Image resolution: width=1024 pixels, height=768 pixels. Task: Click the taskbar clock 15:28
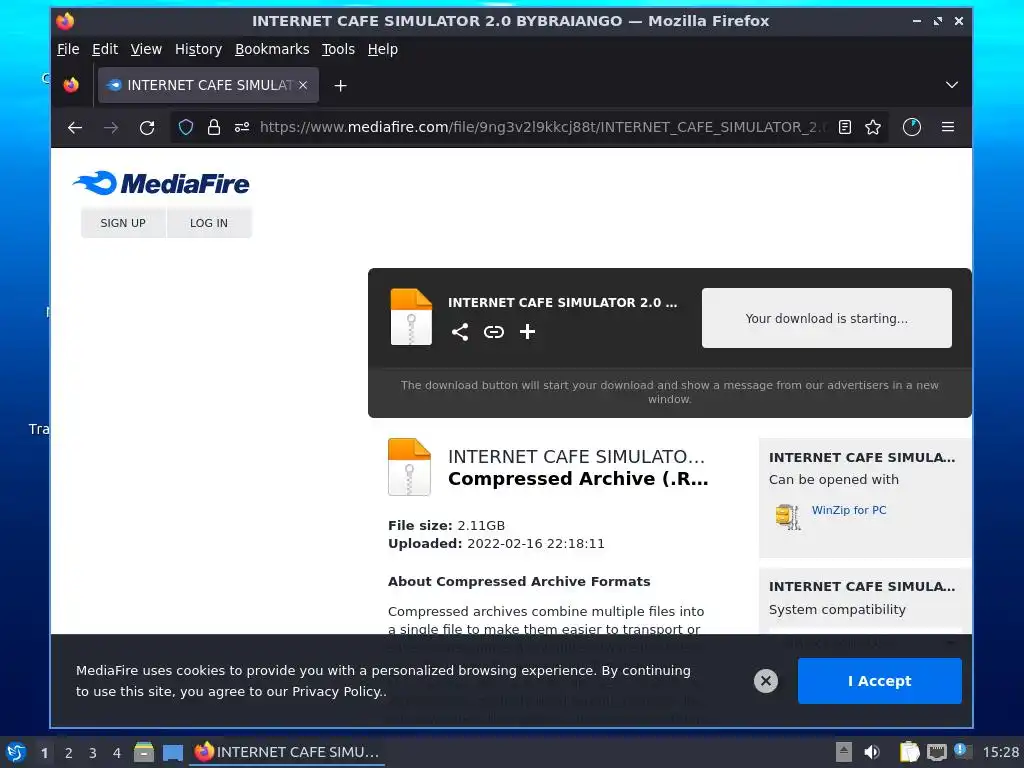[1000, 752]
